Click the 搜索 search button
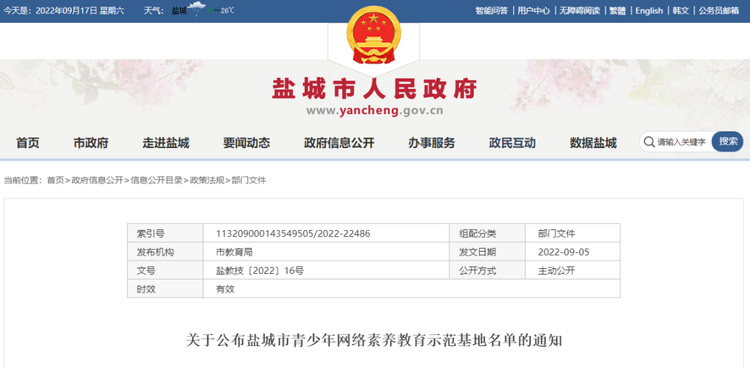This screenshot has width=750, height=367. 728,142
